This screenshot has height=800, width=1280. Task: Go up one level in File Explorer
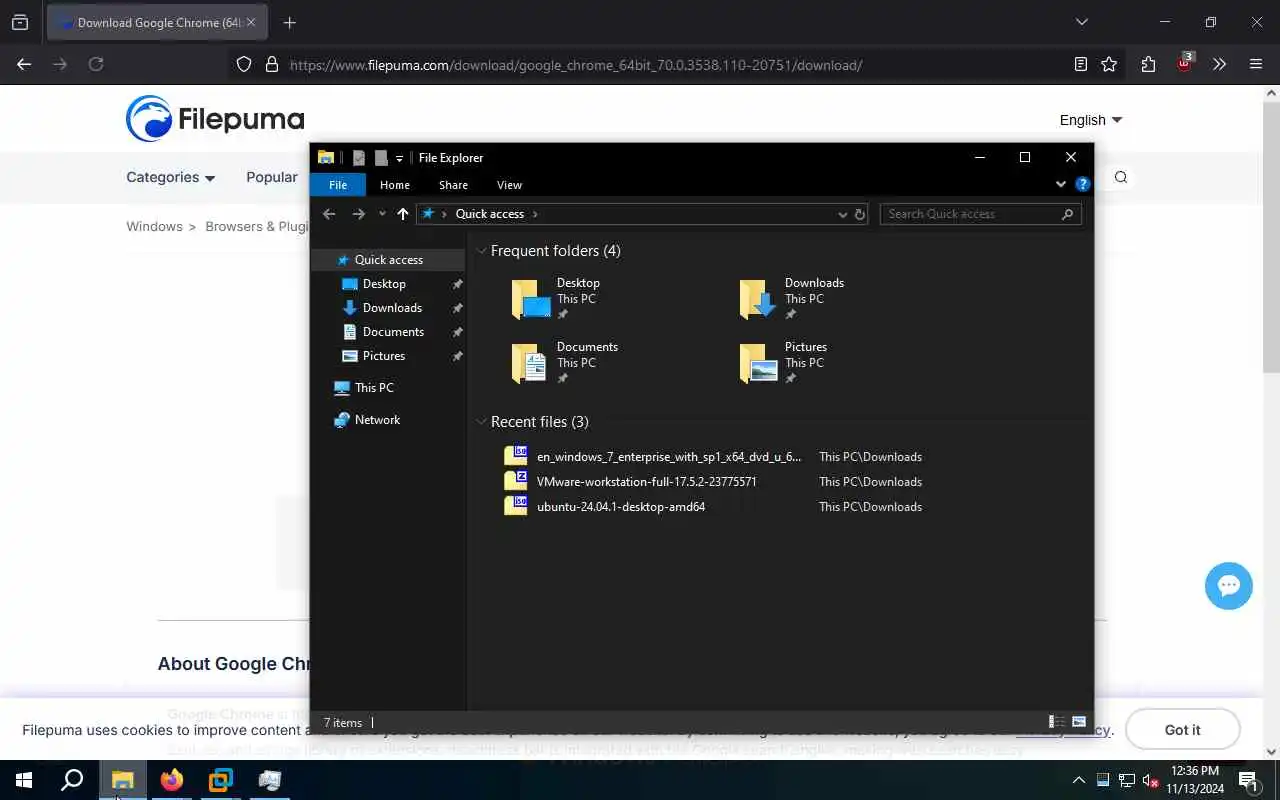[x=403, y=214]
